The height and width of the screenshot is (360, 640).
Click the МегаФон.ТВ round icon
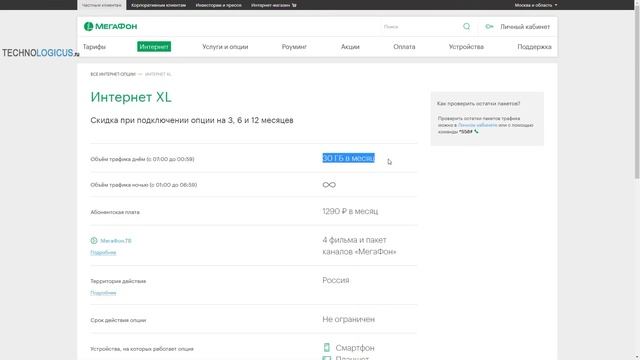(94, 241)
